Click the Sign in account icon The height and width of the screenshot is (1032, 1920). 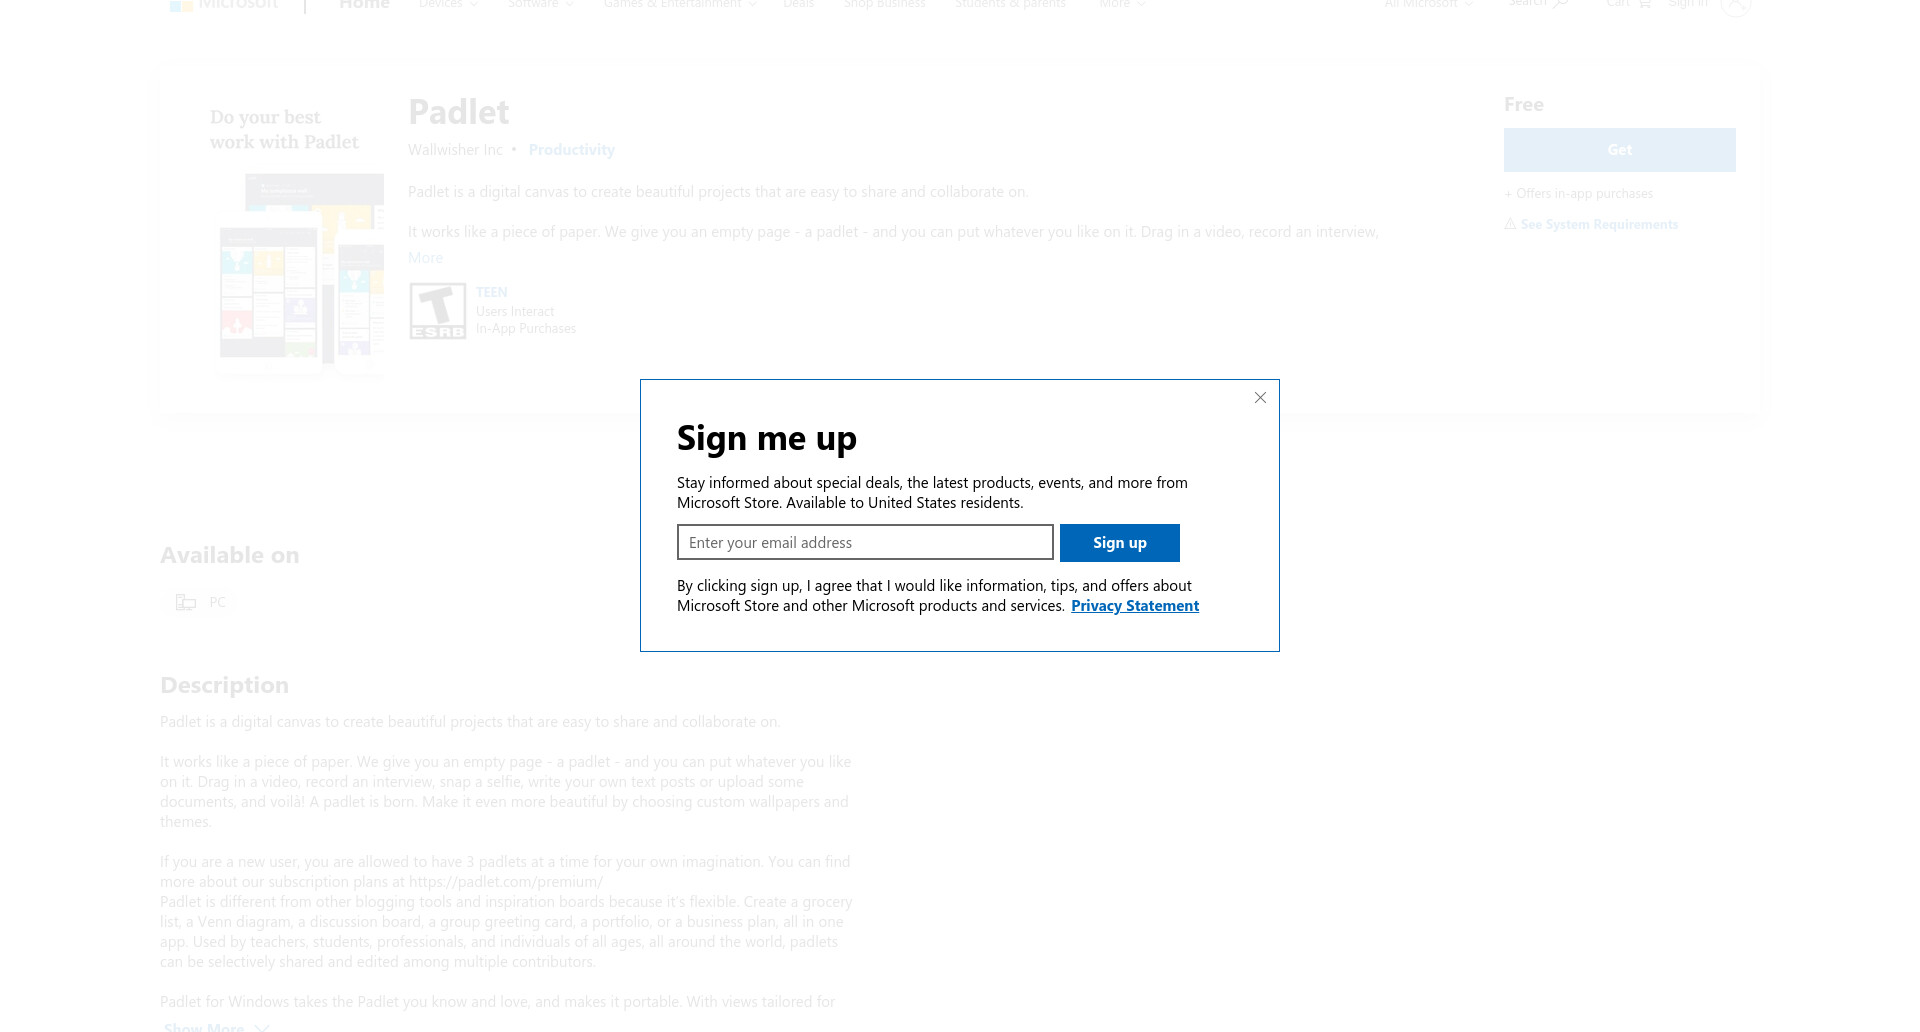point(1736,5)
